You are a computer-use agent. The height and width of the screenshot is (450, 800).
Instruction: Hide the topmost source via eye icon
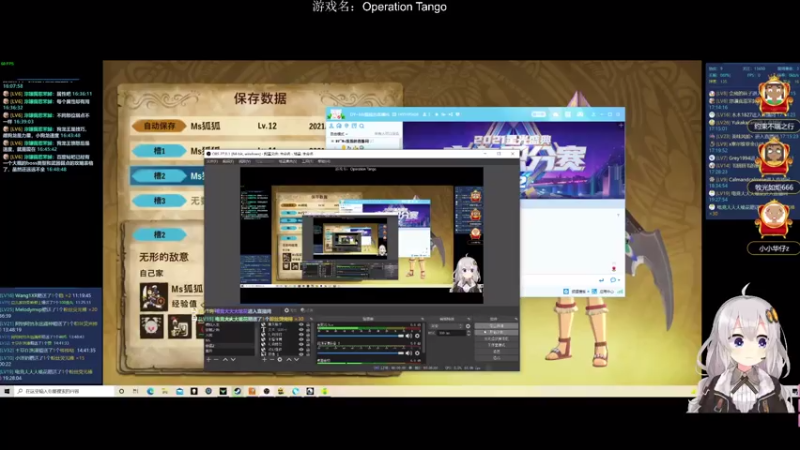[301, 324]
